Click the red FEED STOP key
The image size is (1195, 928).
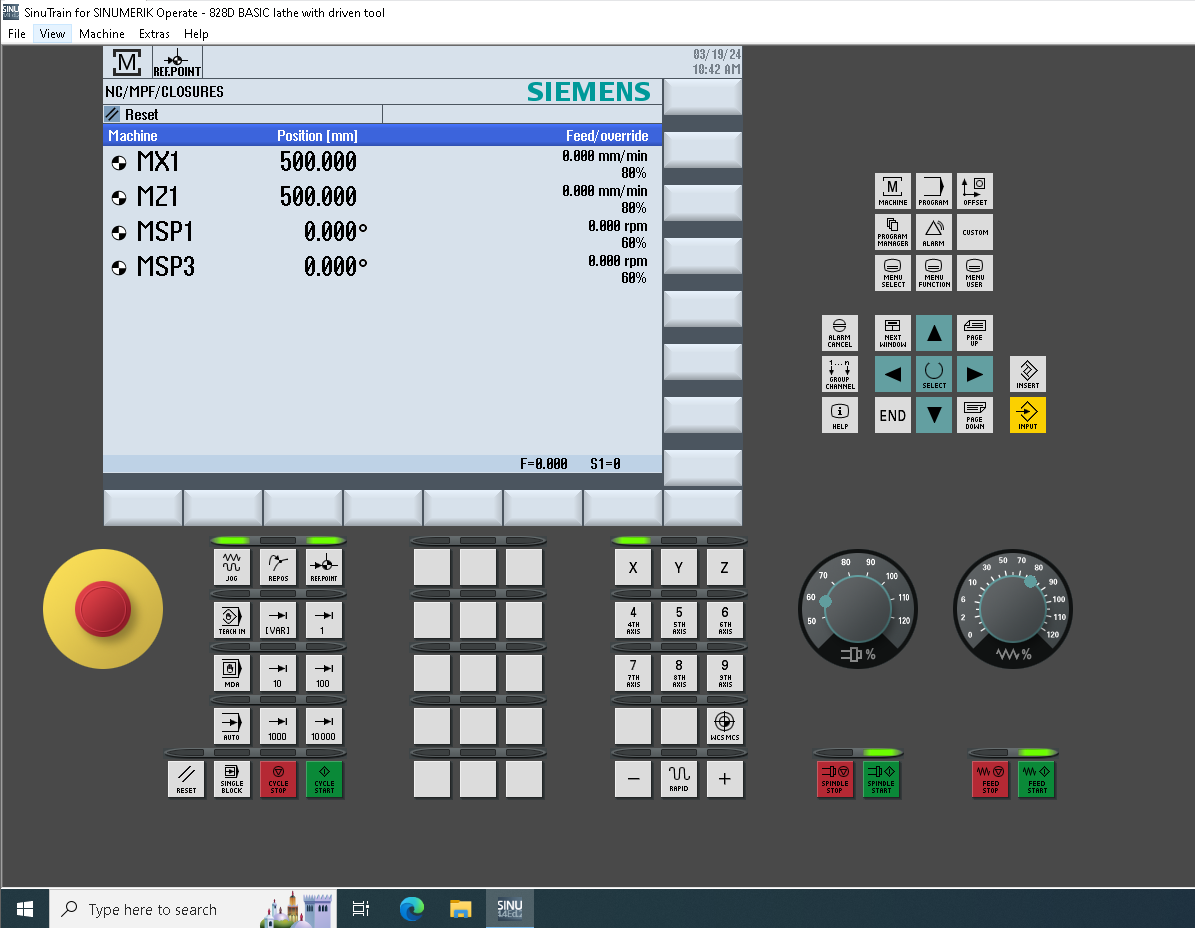[x=990, y=779]
